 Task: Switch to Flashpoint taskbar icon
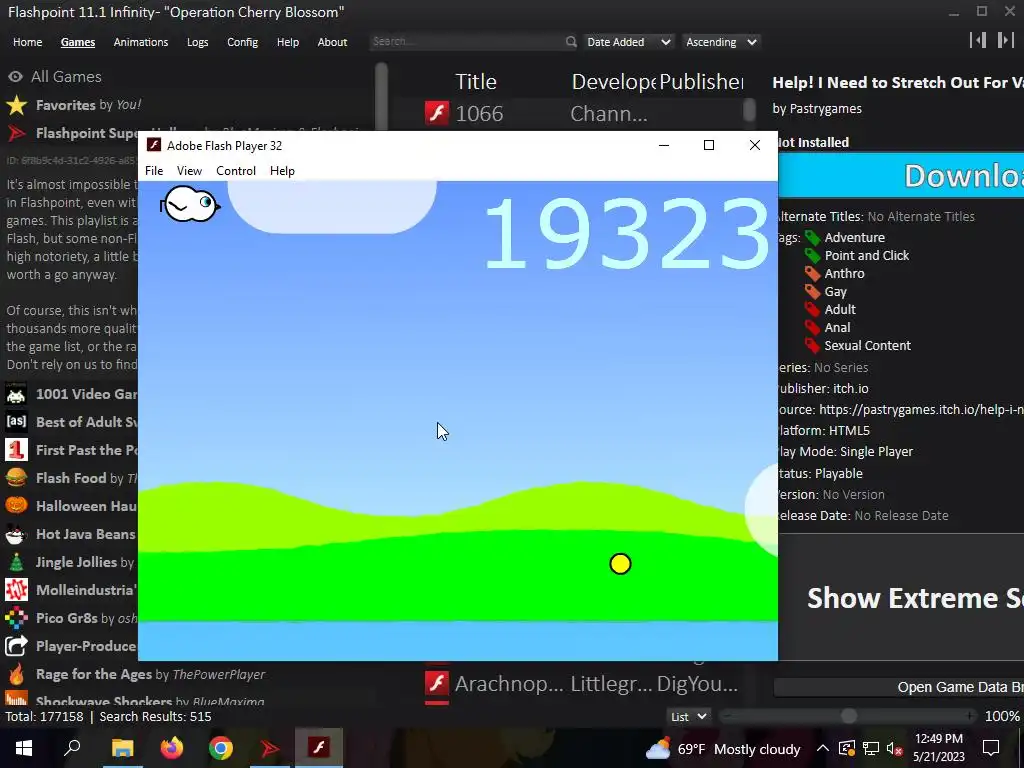pos(270,748)
